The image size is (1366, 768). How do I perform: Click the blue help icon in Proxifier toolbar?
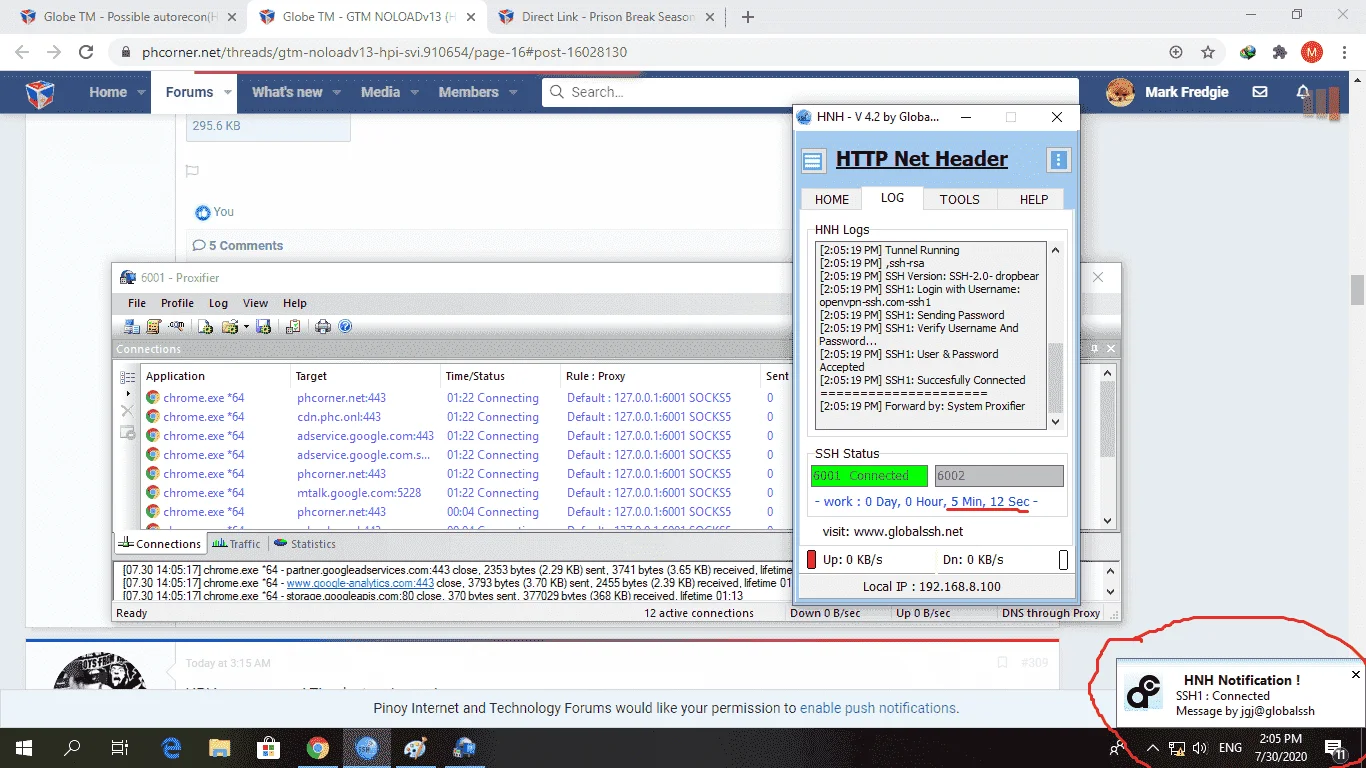coord(346,326)
